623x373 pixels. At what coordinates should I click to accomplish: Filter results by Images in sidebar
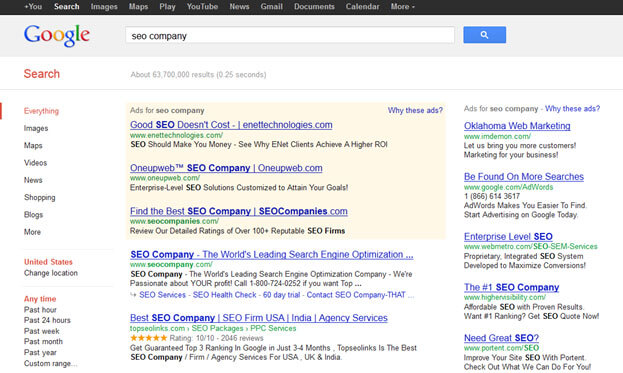click(x=36, y=128)
